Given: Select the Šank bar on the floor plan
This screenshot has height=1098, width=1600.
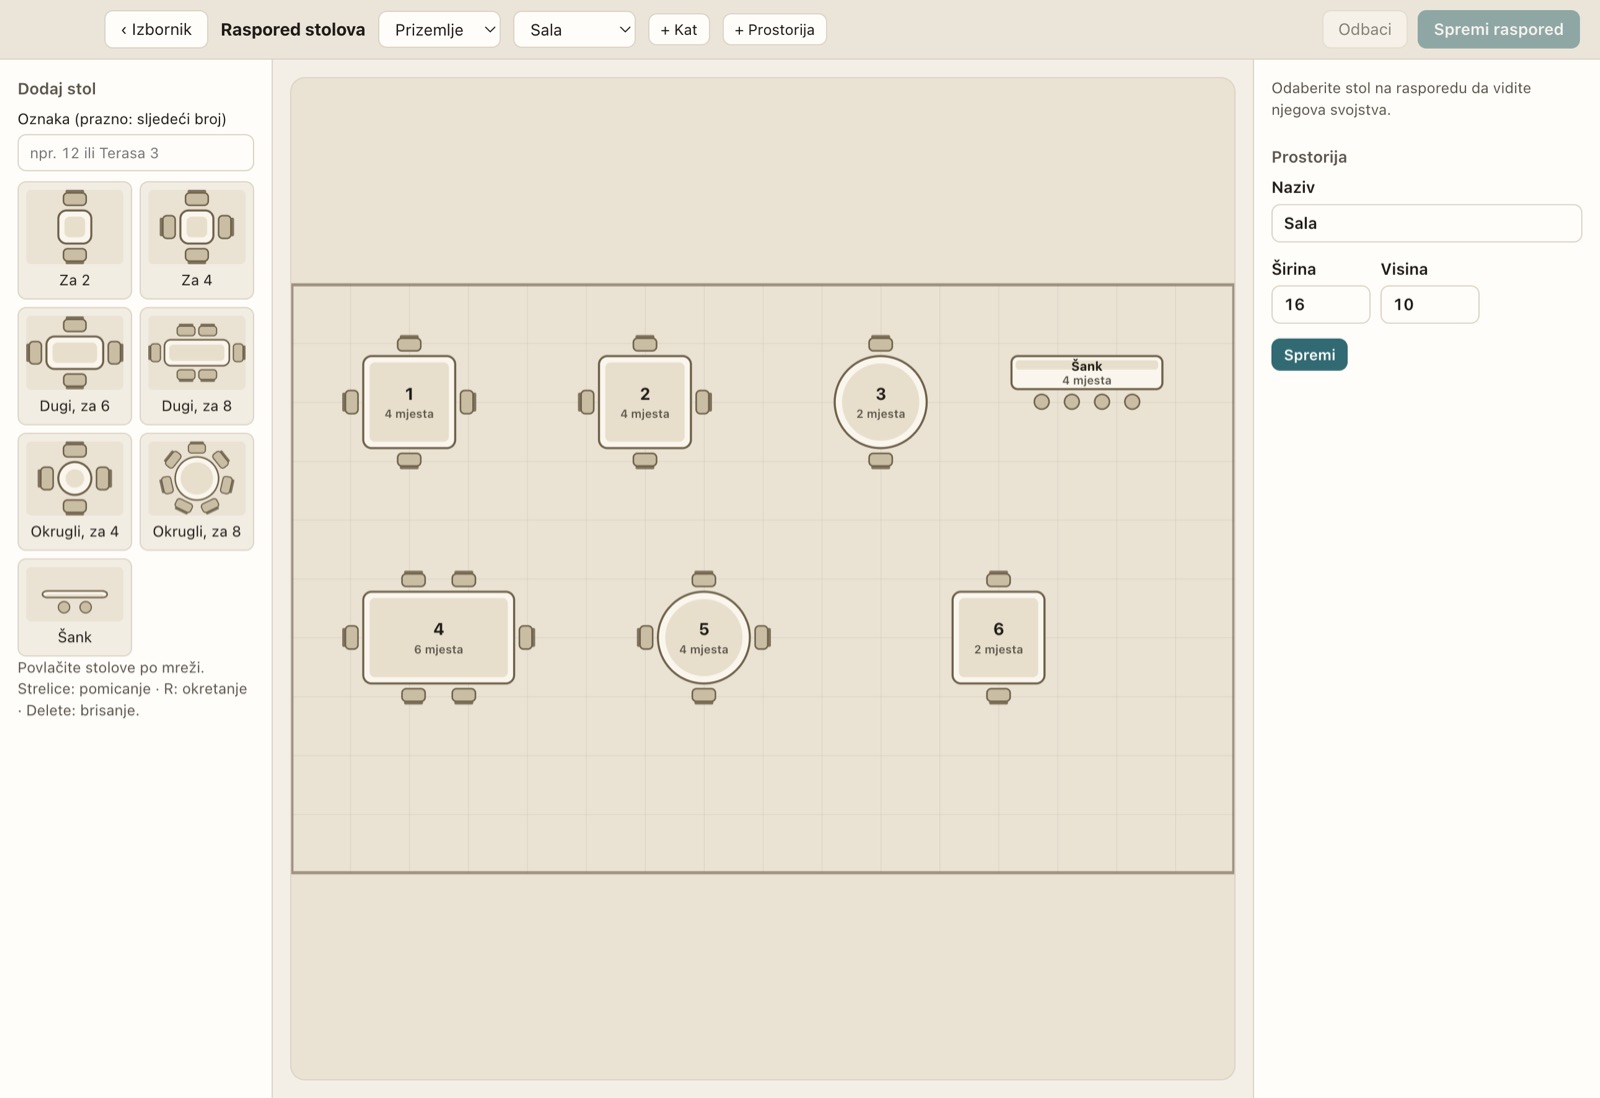Looking at the screenshot, I should click(x=1087, y=373).
